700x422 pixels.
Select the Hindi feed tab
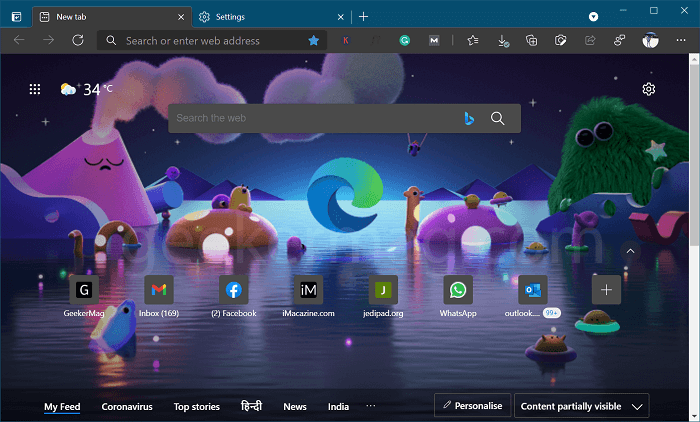tap(251, 406)
